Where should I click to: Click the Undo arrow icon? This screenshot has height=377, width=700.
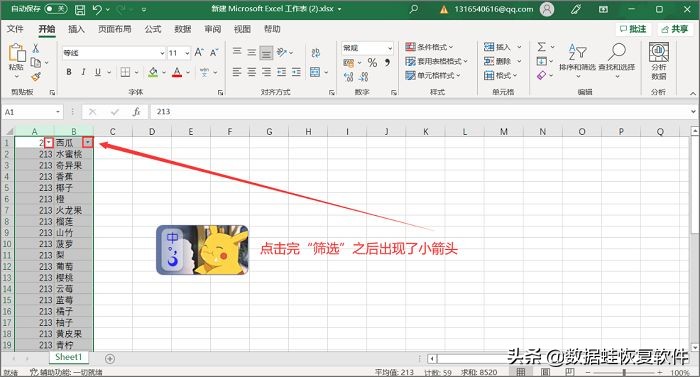click(x=97, y=9)
